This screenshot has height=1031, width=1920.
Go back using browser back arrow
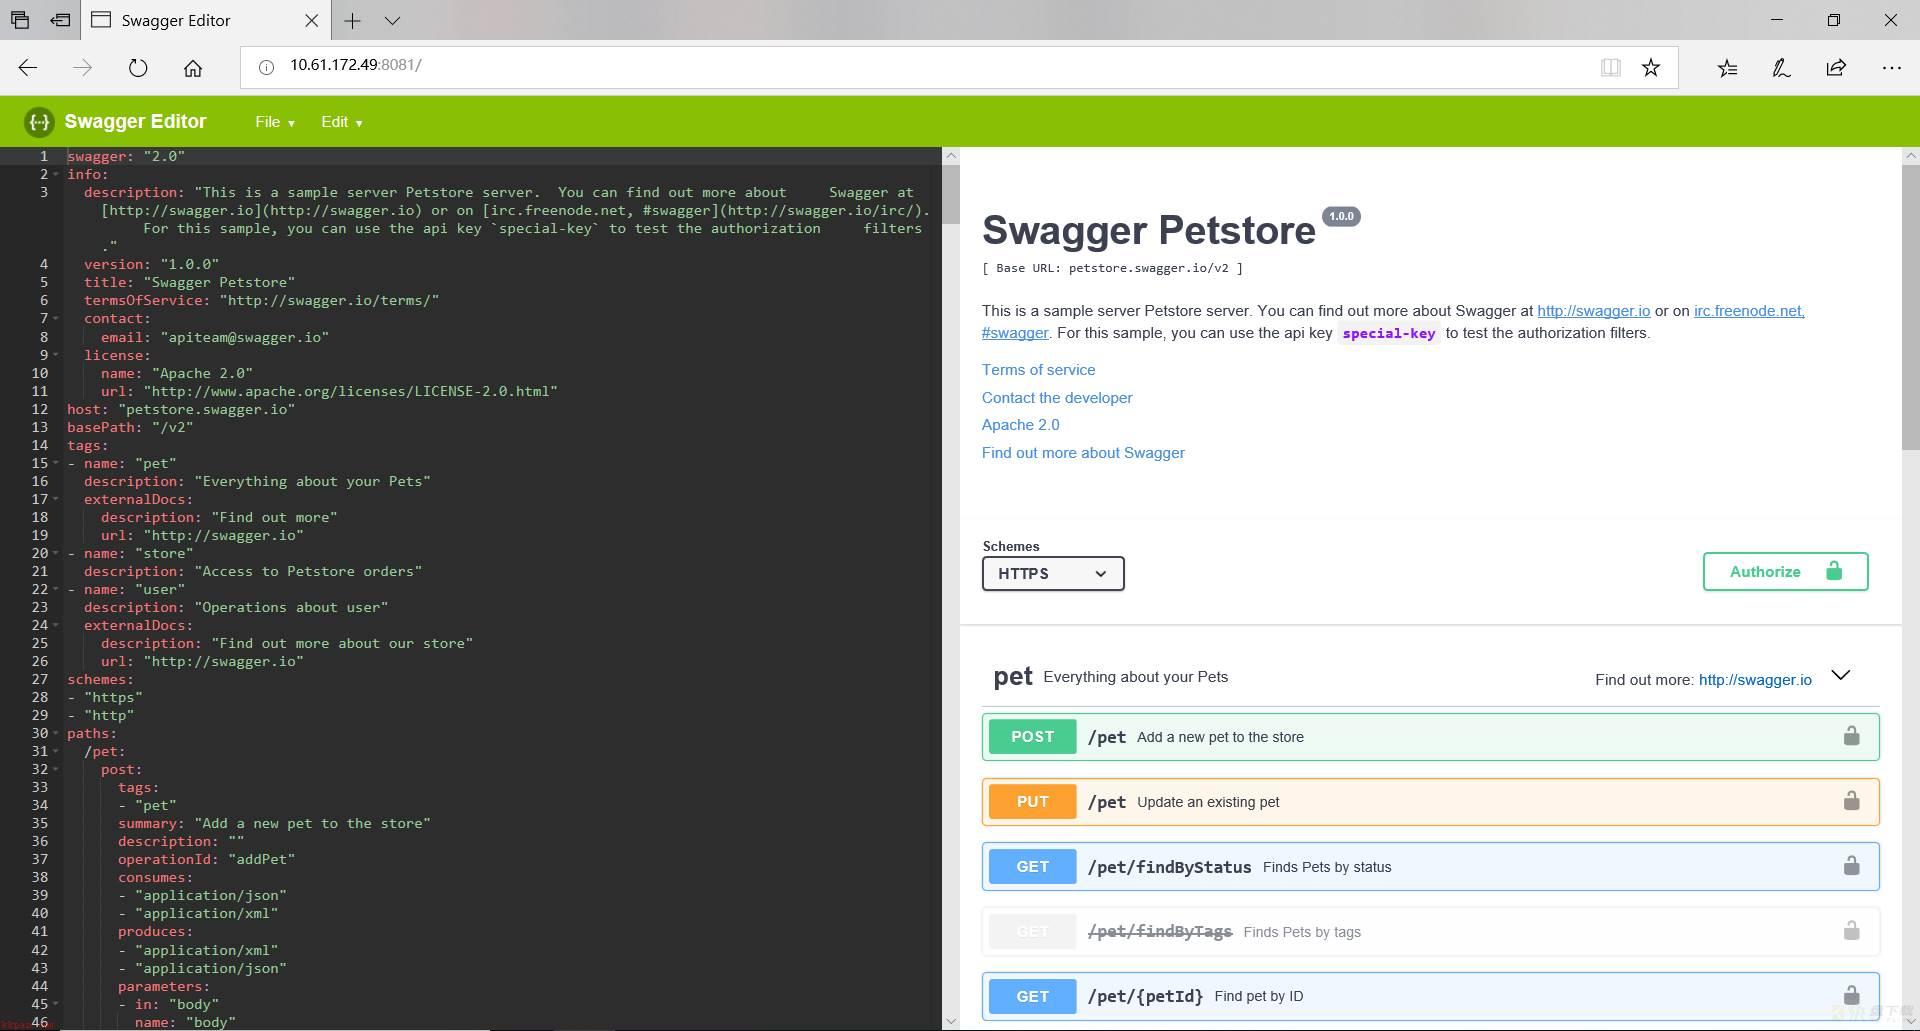pos(28,67)
